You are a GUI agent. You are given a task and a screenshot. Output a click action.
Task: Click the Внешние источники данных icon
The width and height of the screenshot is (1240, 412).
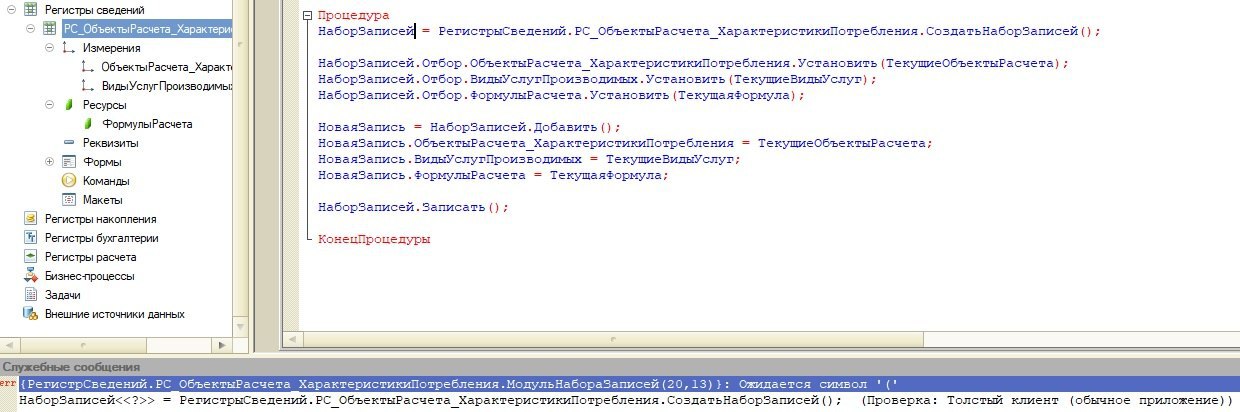click(x=30, y=314)
